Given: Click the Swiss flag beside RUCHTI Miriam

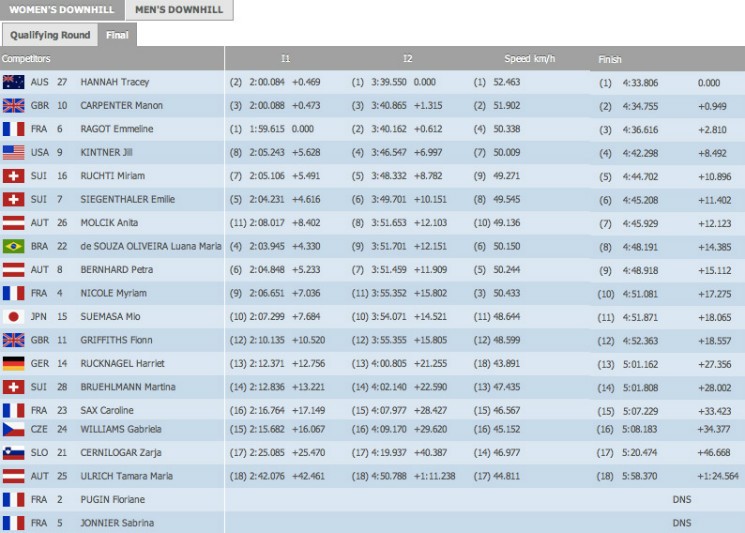Looking at the screenshot, I should [13, 176].
